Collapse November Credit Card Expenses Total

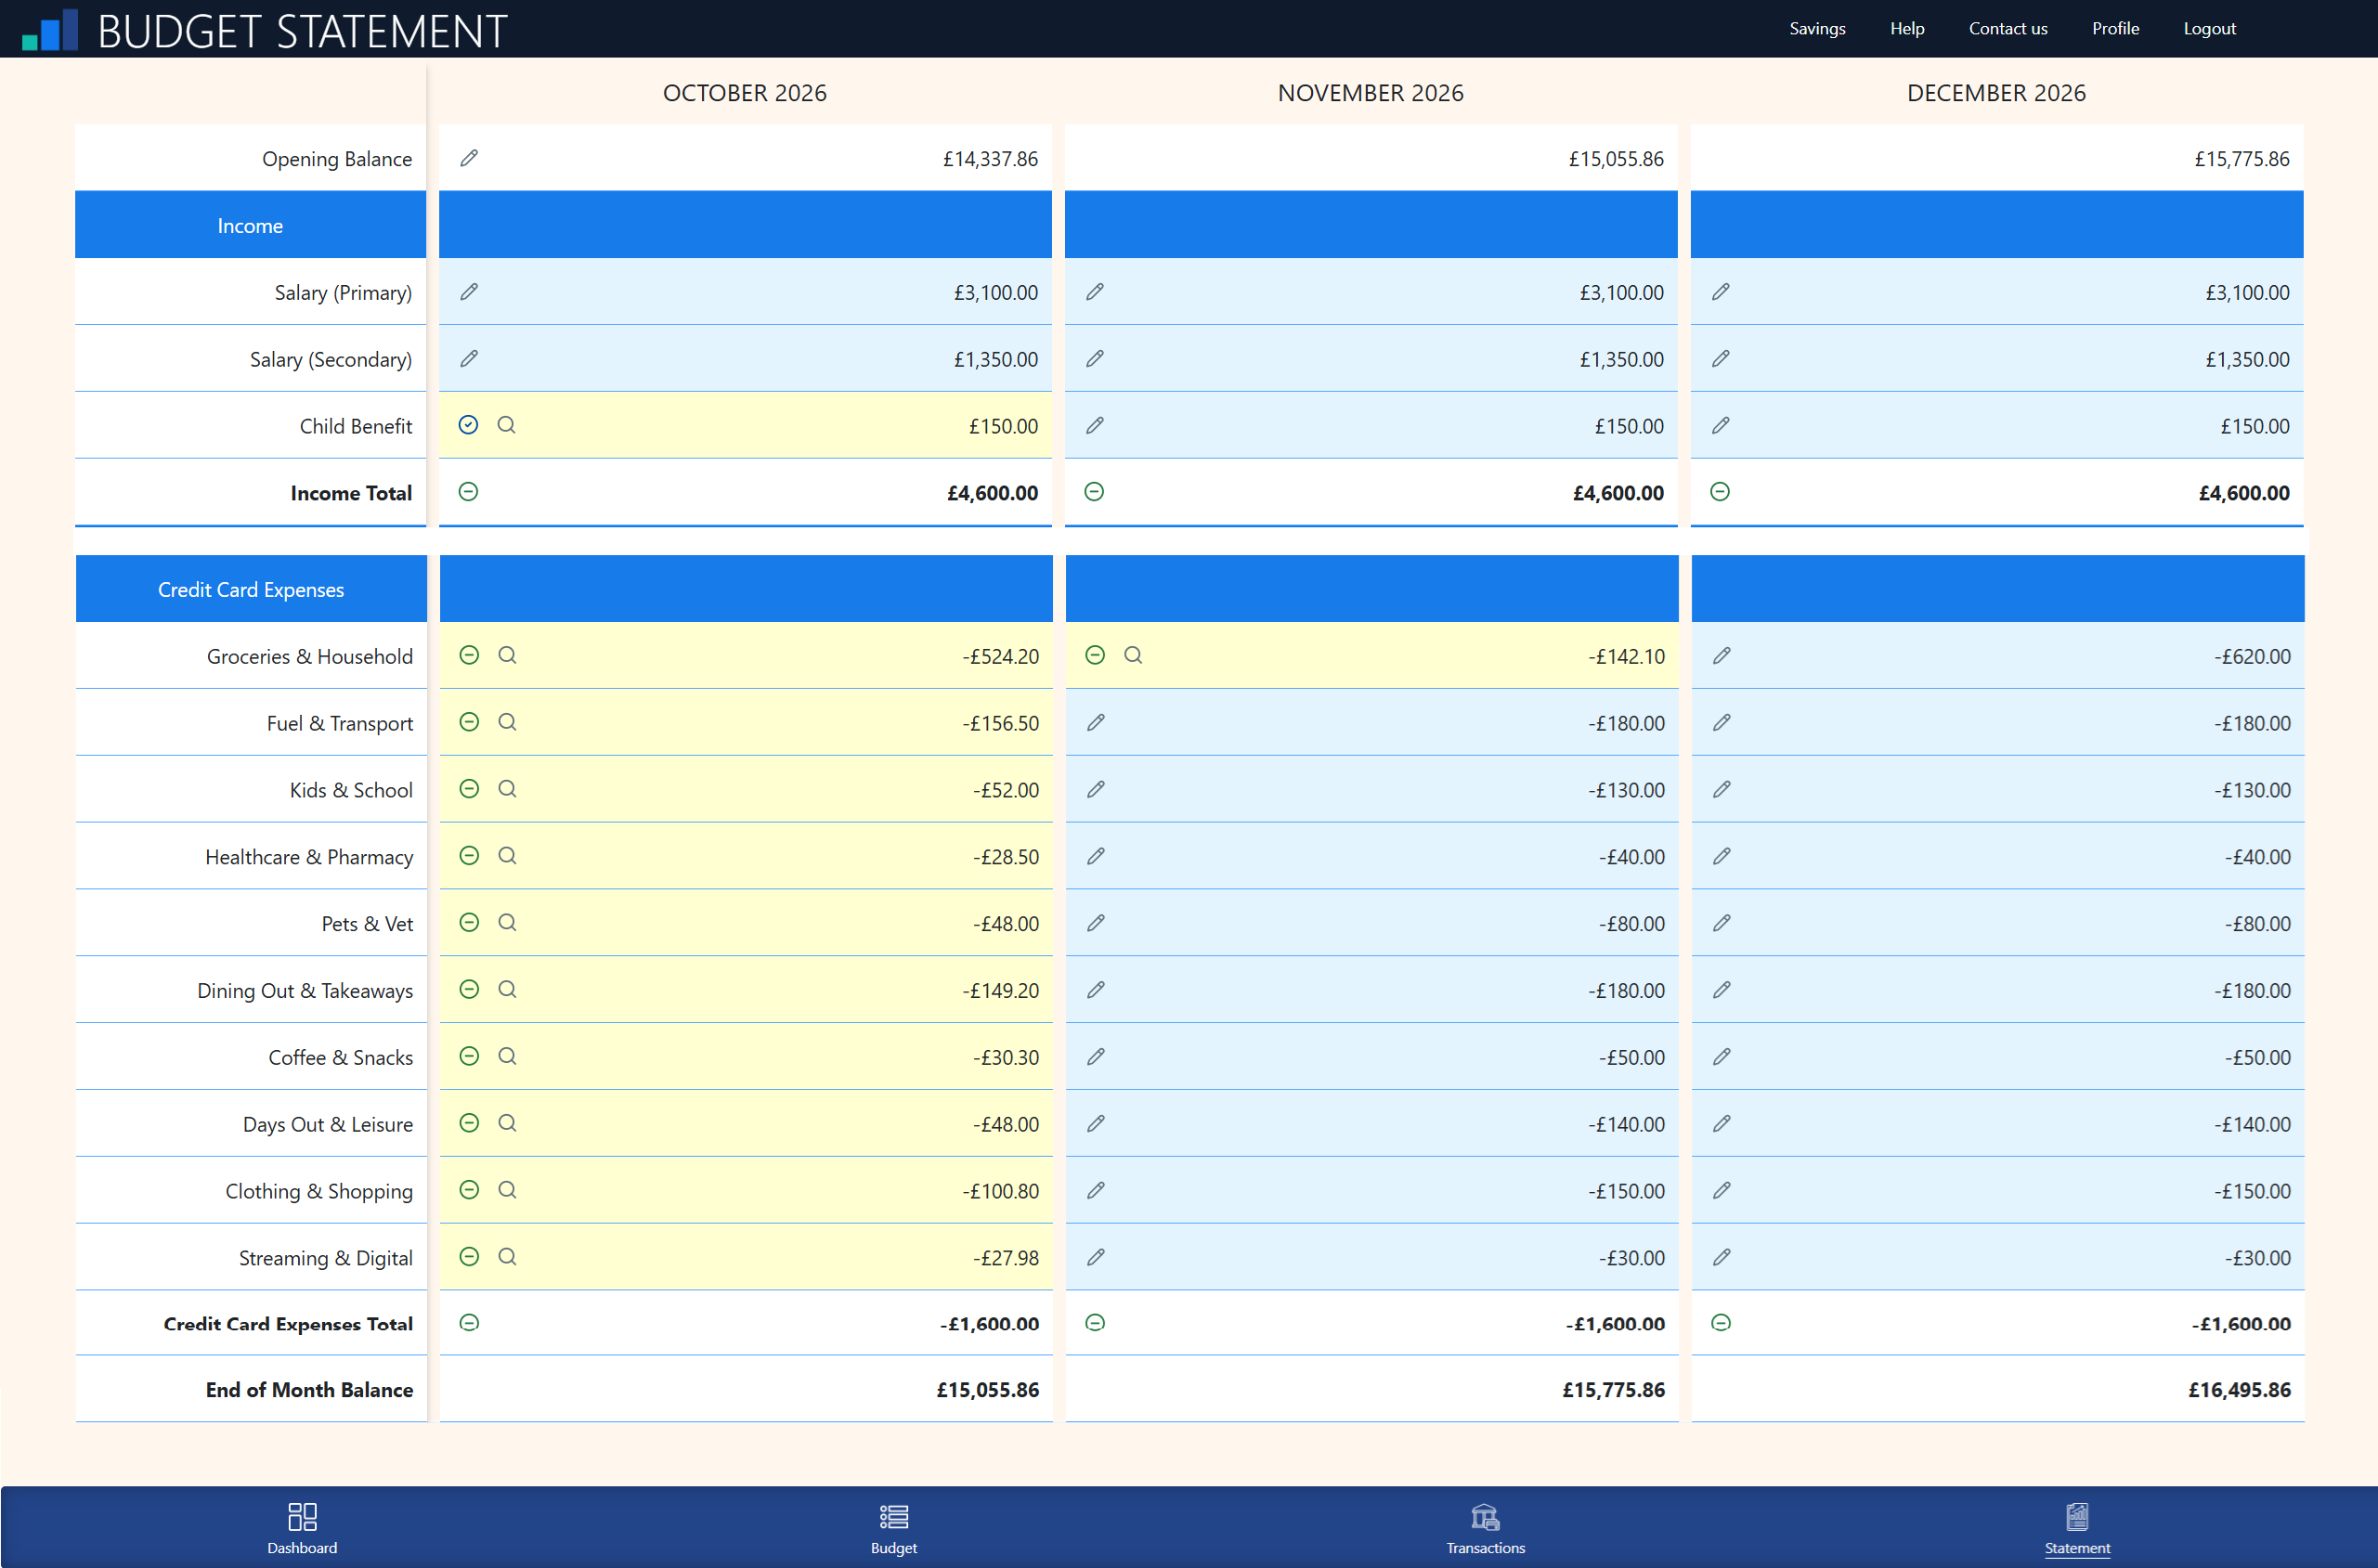1095,1323
